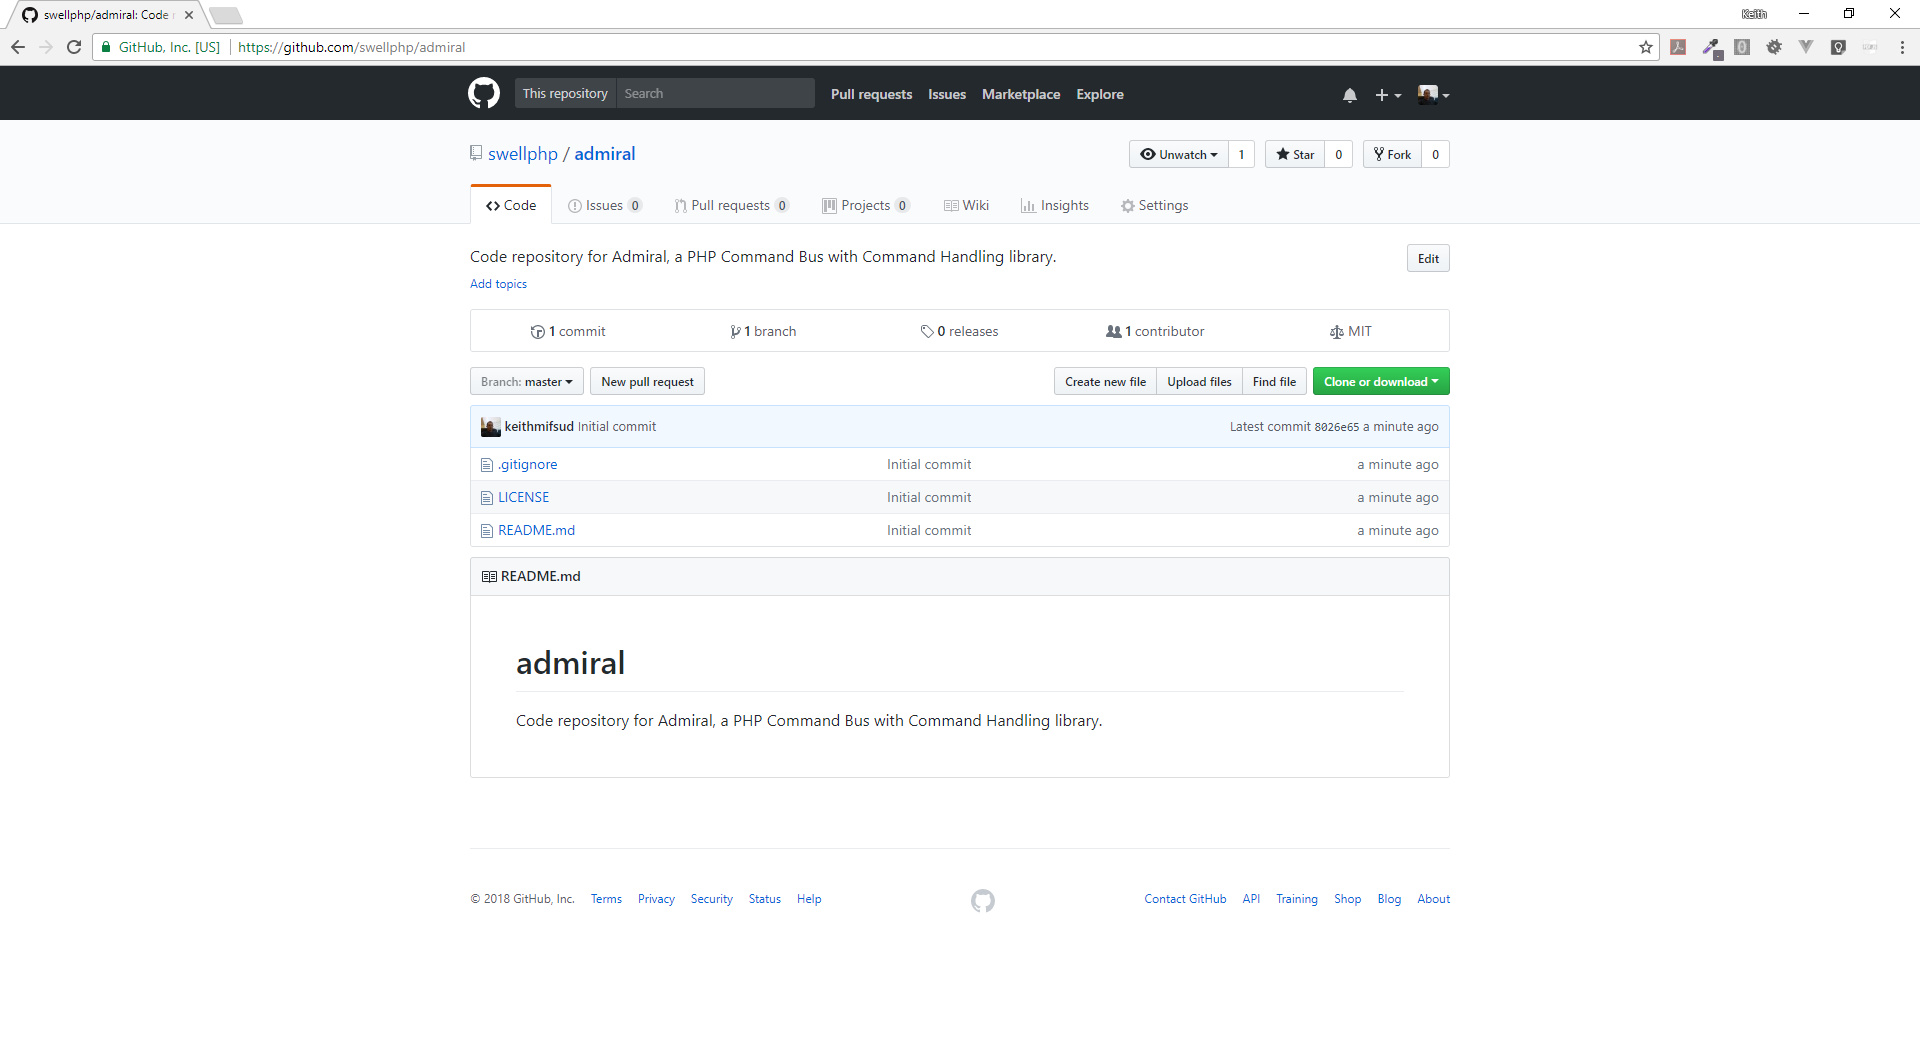Open latest commit hash 8026e65
The width and height of the screenshot is (1920, 1037).
click(1336, 427)
